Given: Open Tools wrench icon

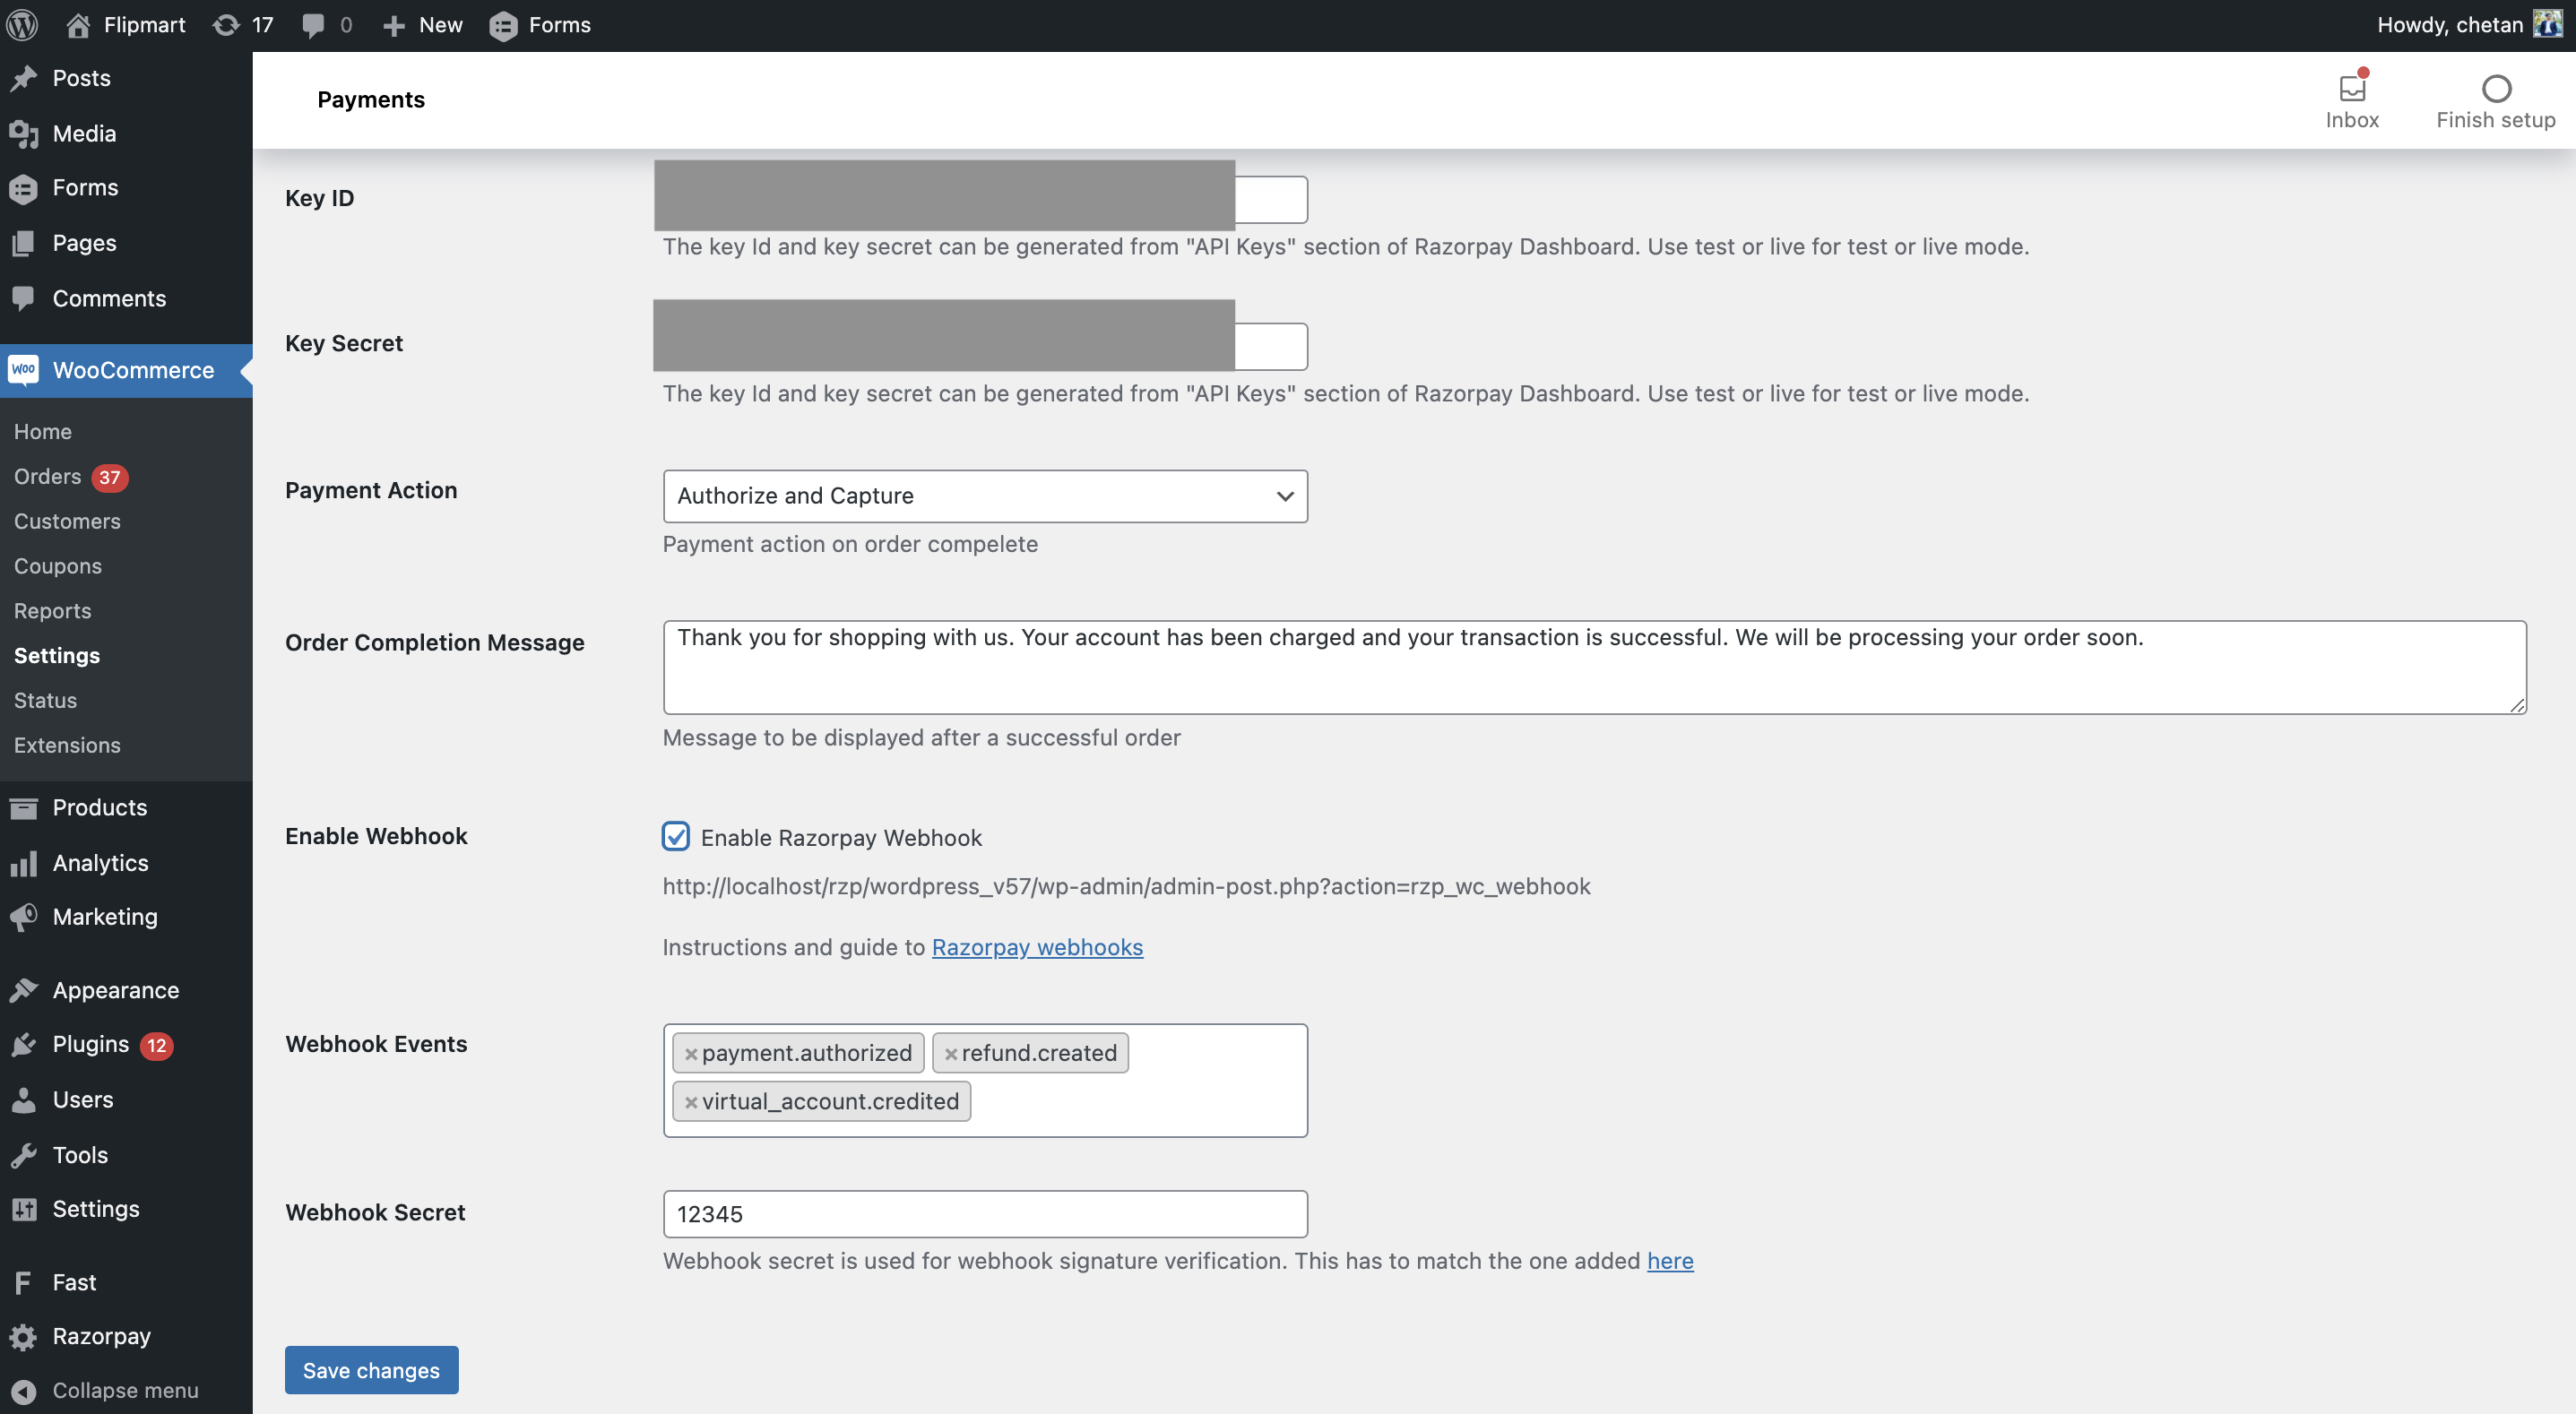Looking at the screenshot, I should pos(24,1155).
